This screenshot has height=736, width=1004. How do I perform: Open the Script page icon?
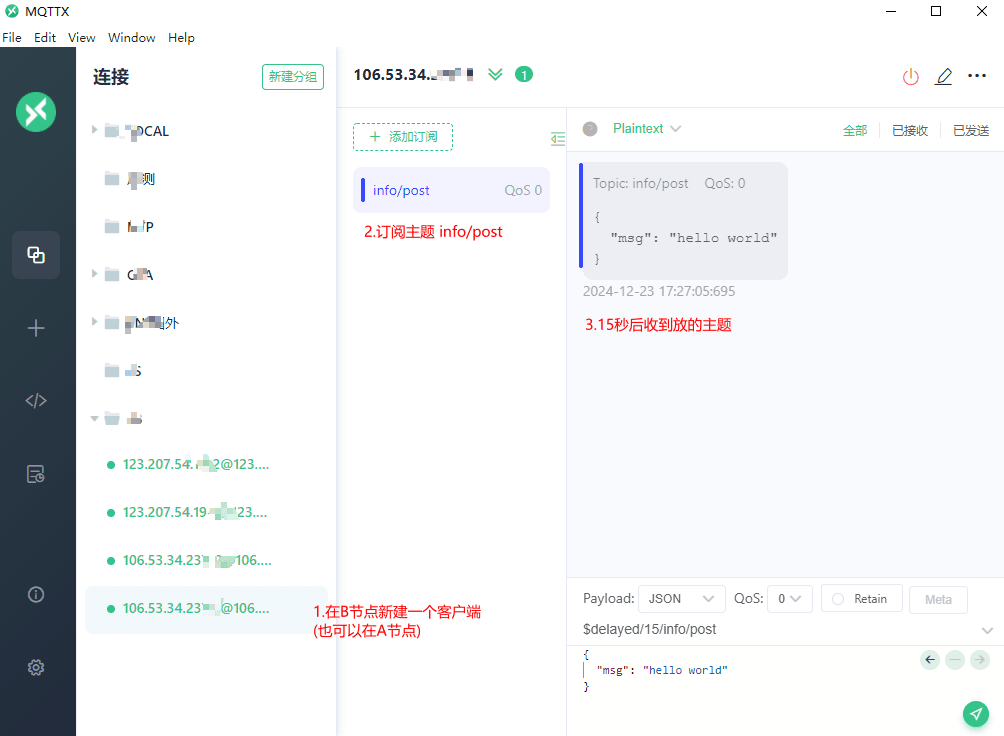[36, 400]
